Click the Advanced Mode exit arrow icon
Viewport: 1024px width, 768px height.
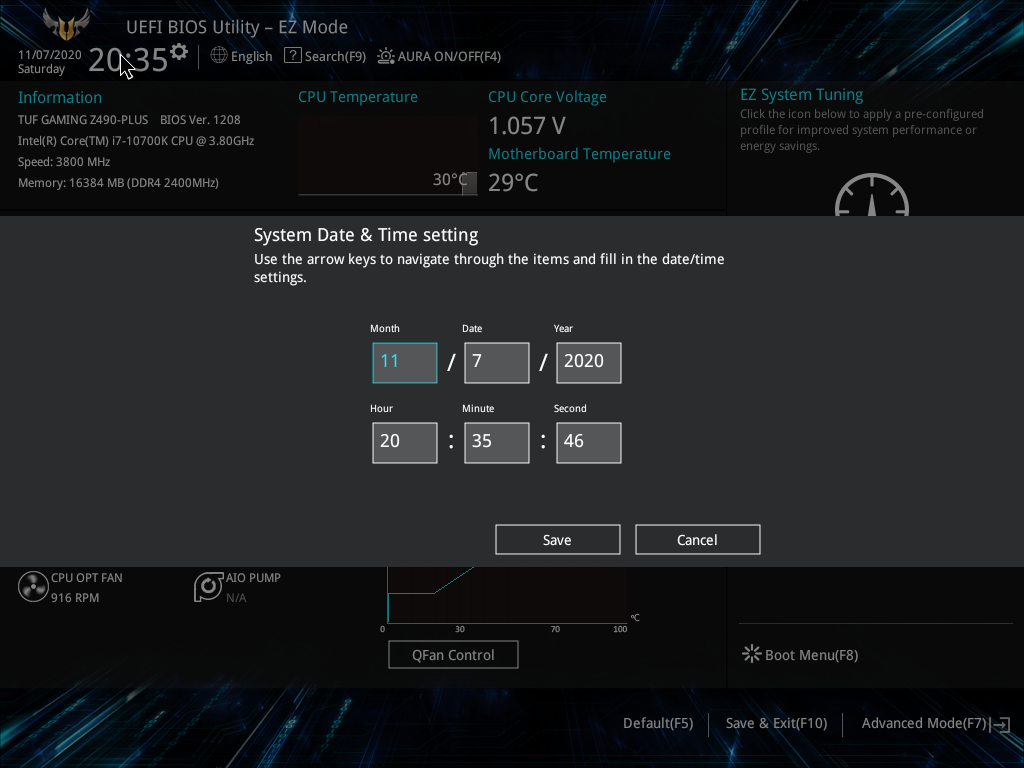point(1000,724)
